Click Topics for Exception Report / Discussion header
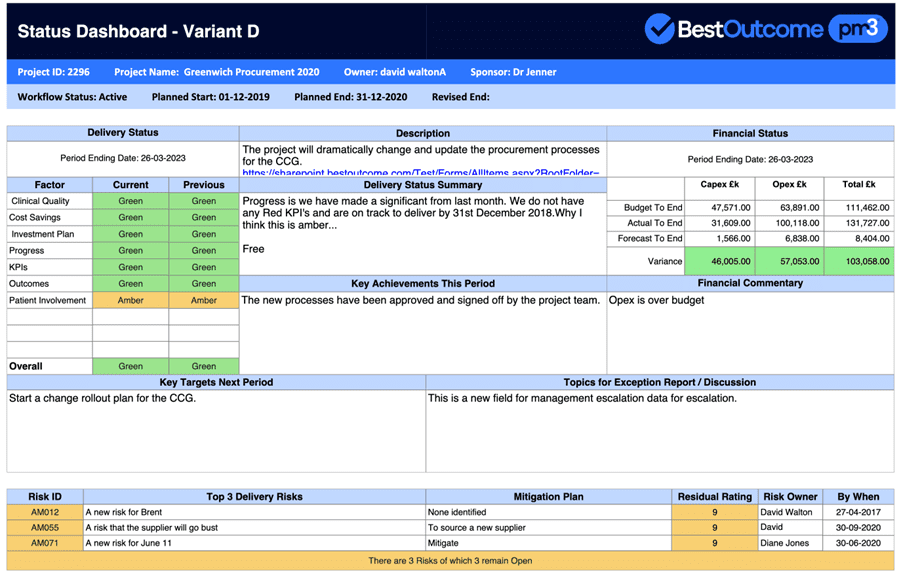The height and width of the screenshot is (585, 903). (660, 382)
